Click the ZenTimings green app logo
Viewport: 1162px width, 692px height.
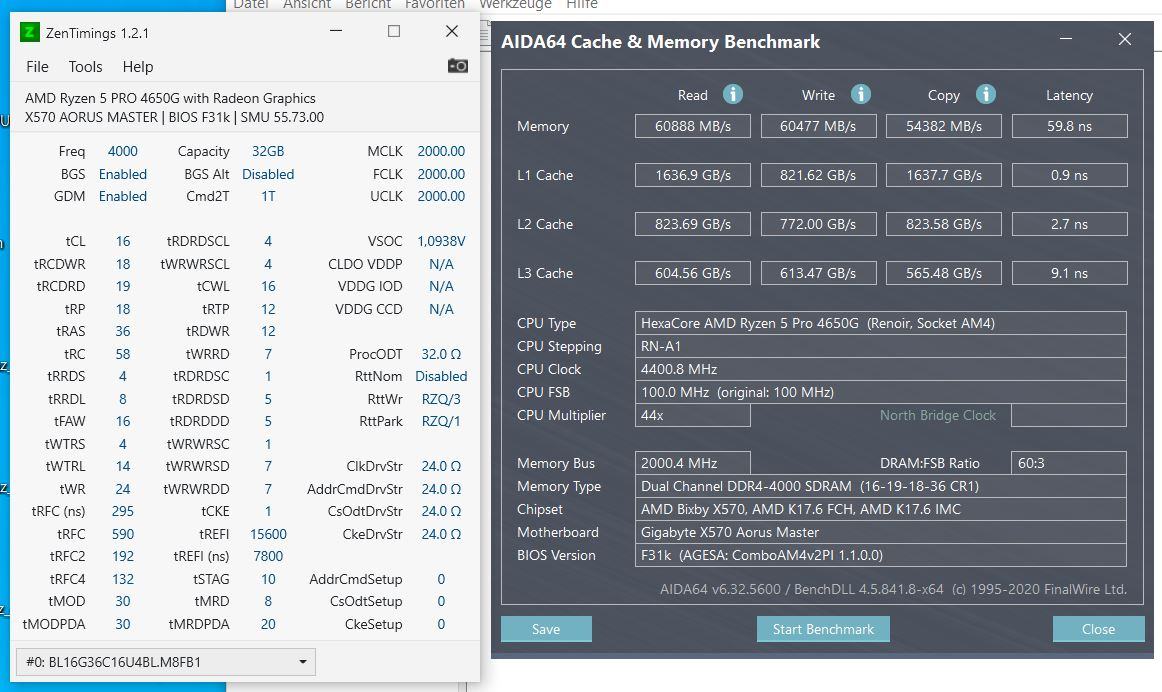point(29,32)
